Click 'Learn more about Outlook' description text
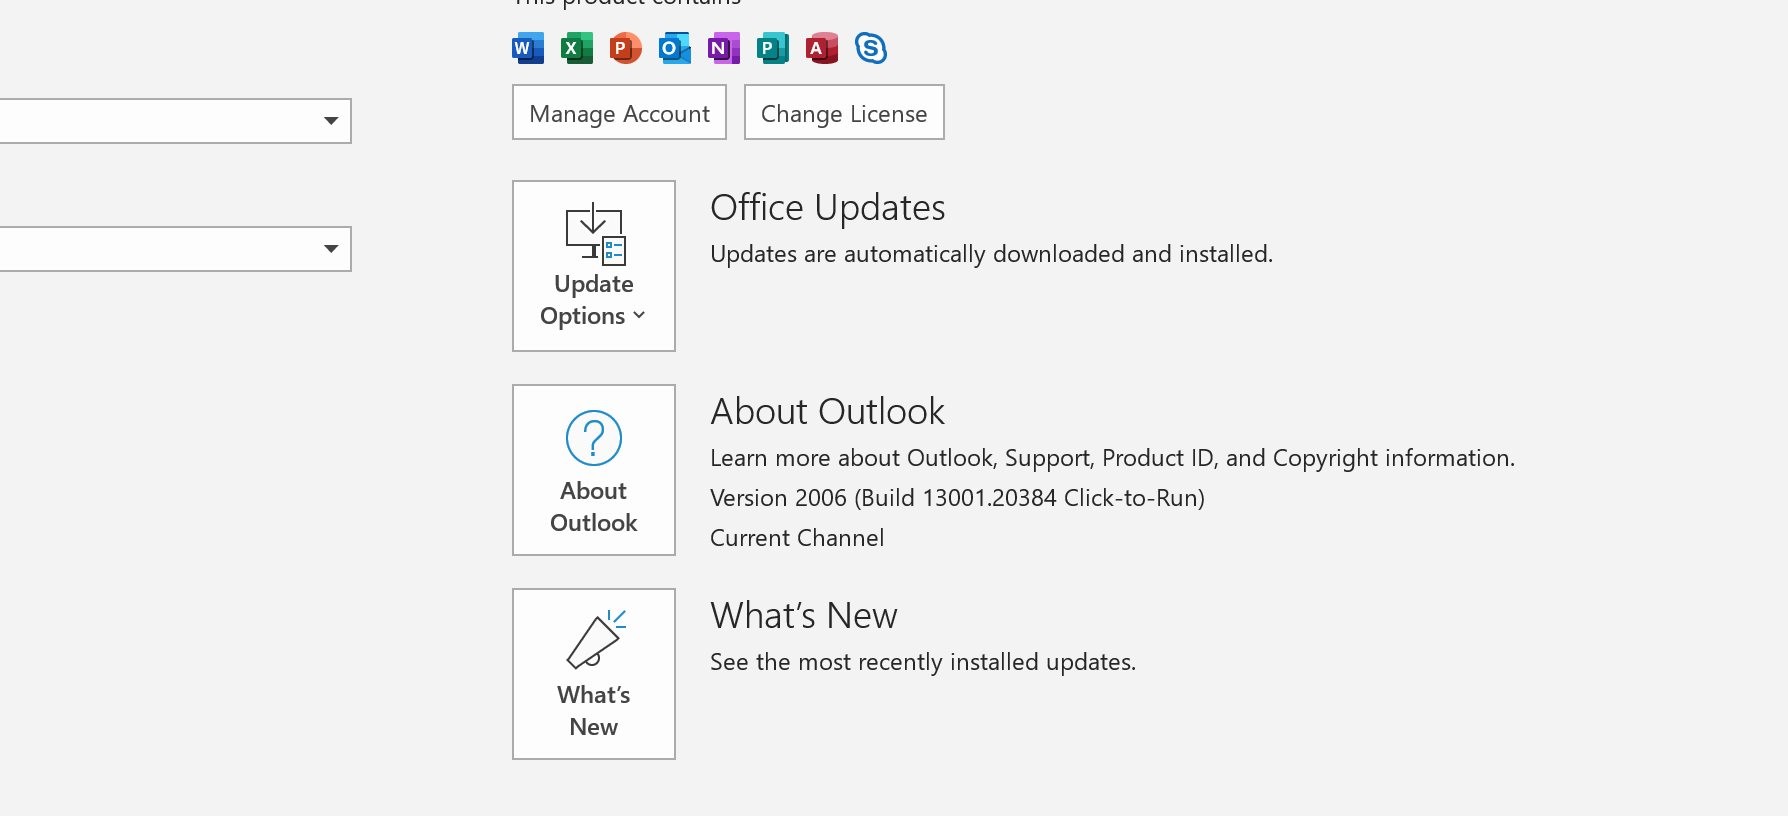Image resolution: width=1788 pixels, height=816 pixels. 1112,458
